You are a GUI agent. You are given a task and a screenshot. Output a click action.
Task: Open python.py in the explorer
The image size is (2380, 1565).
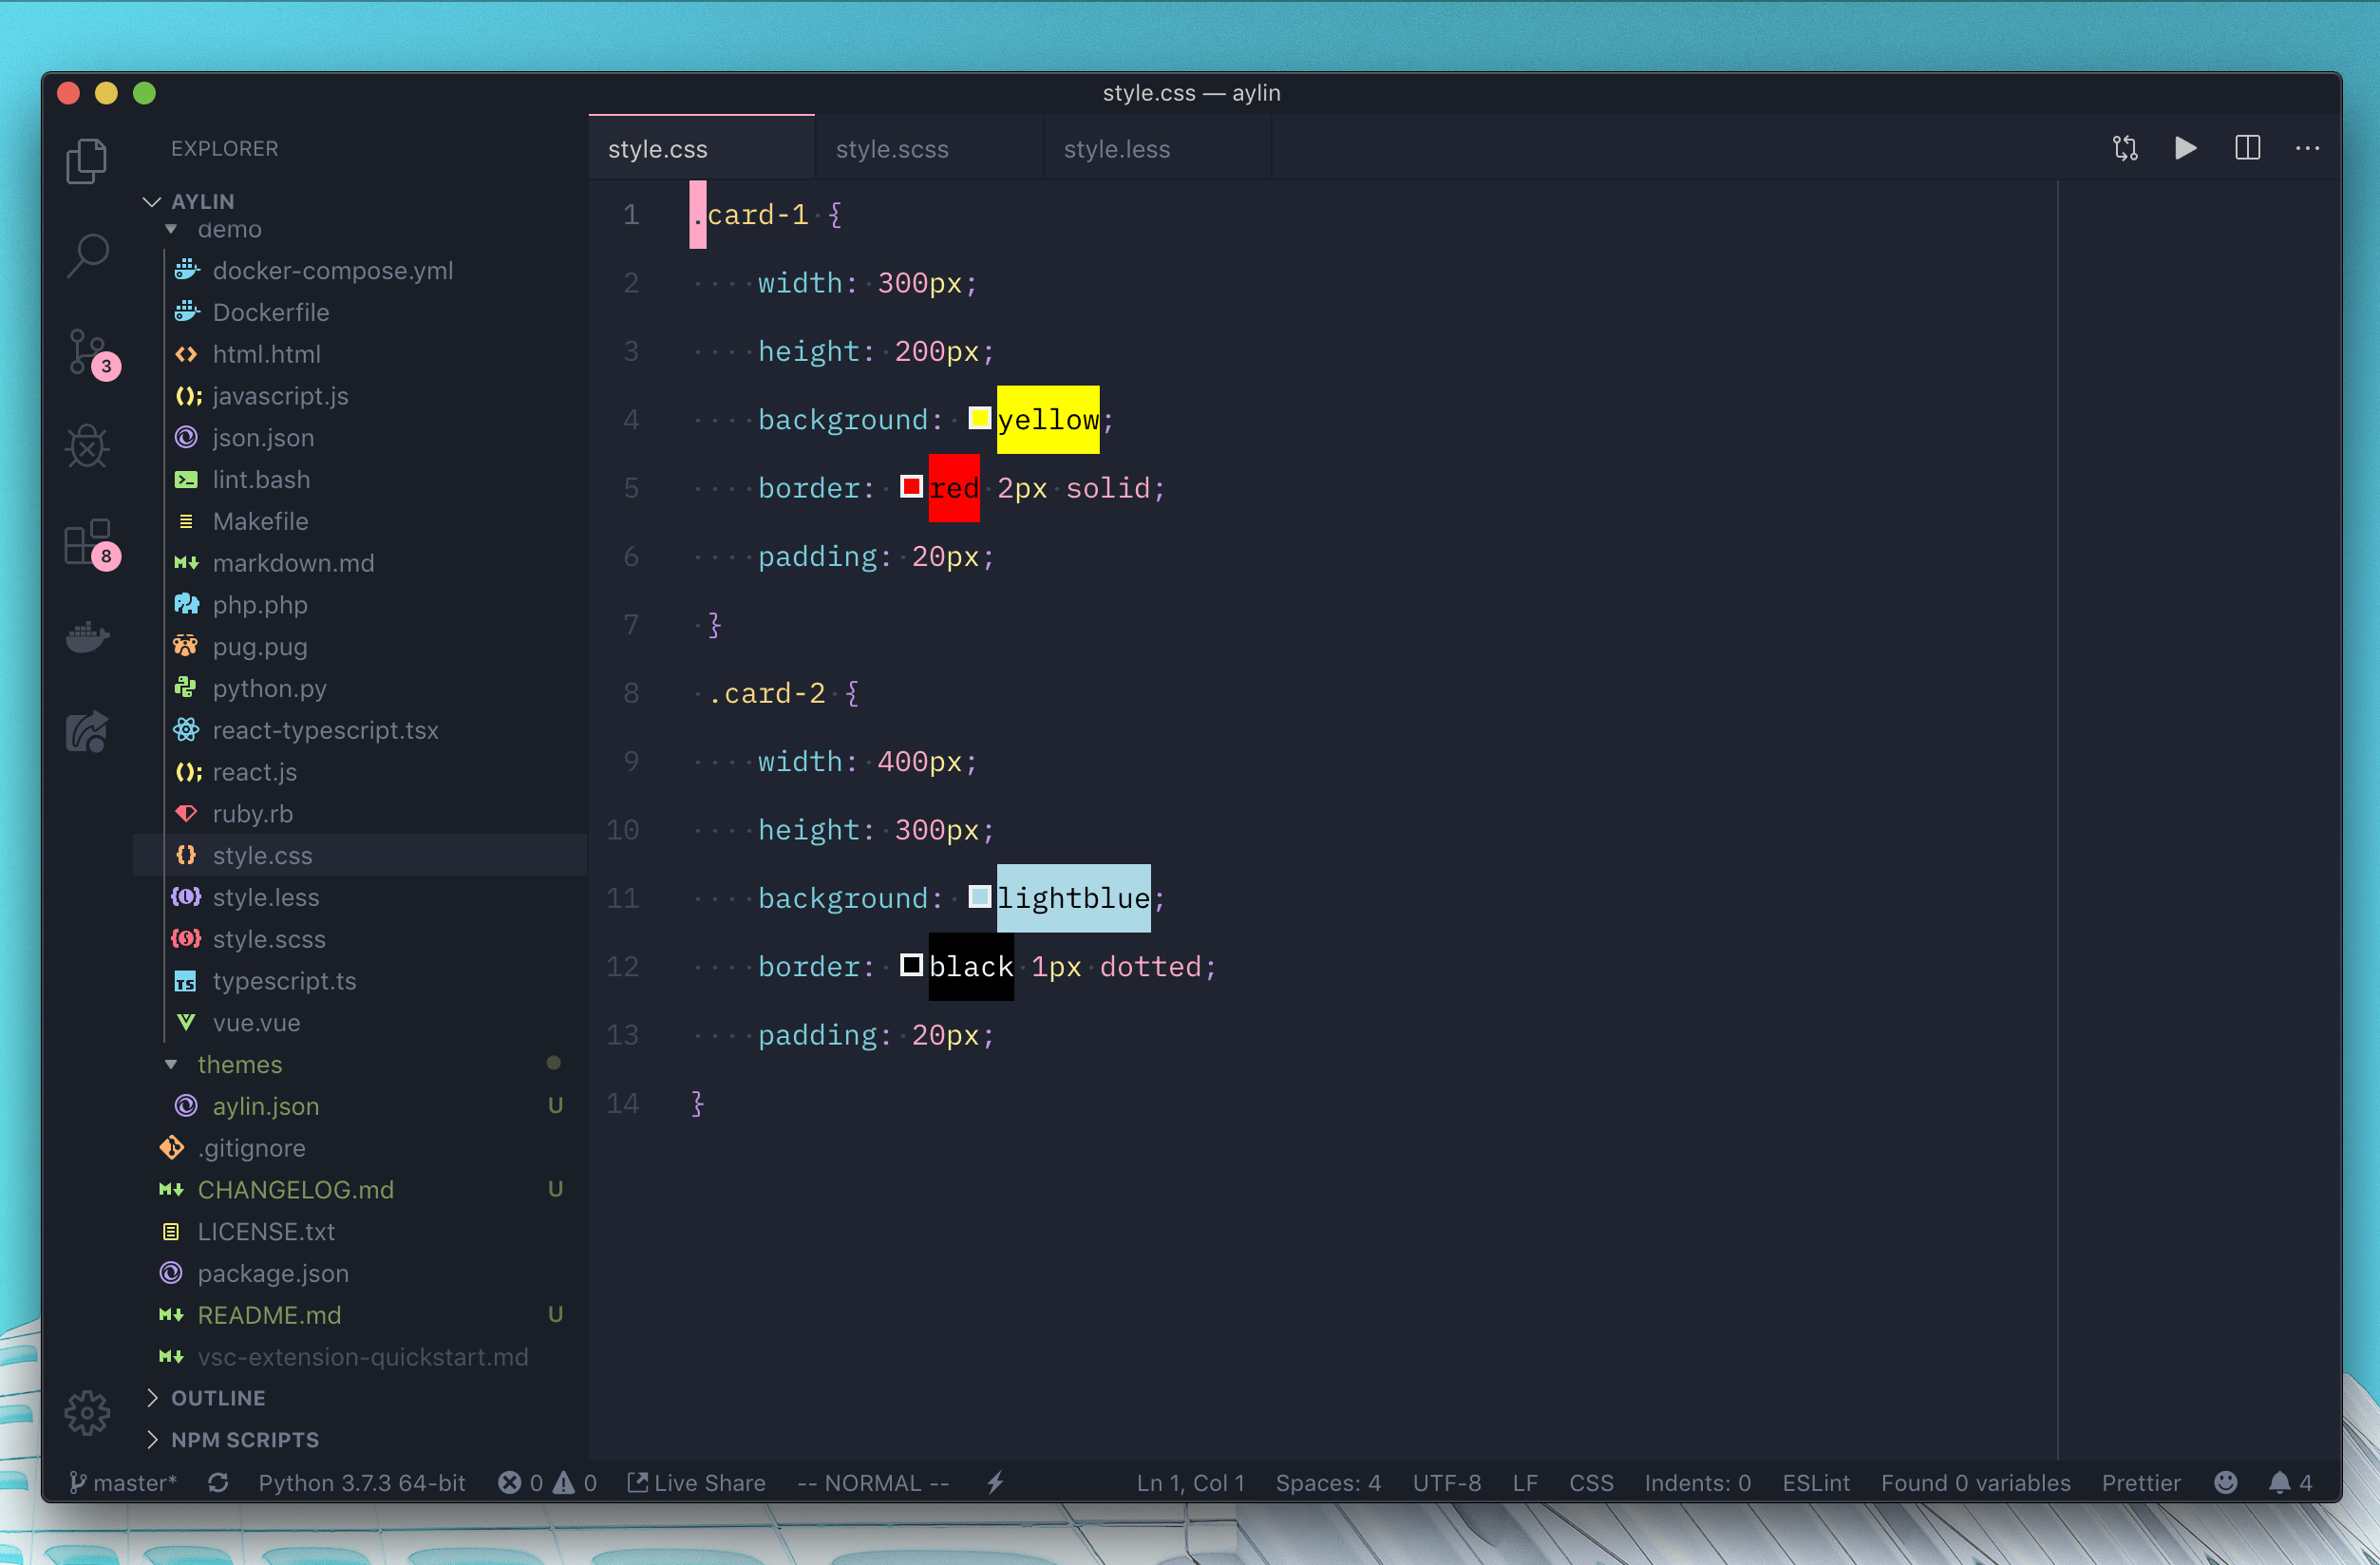[x=269, y=689]
